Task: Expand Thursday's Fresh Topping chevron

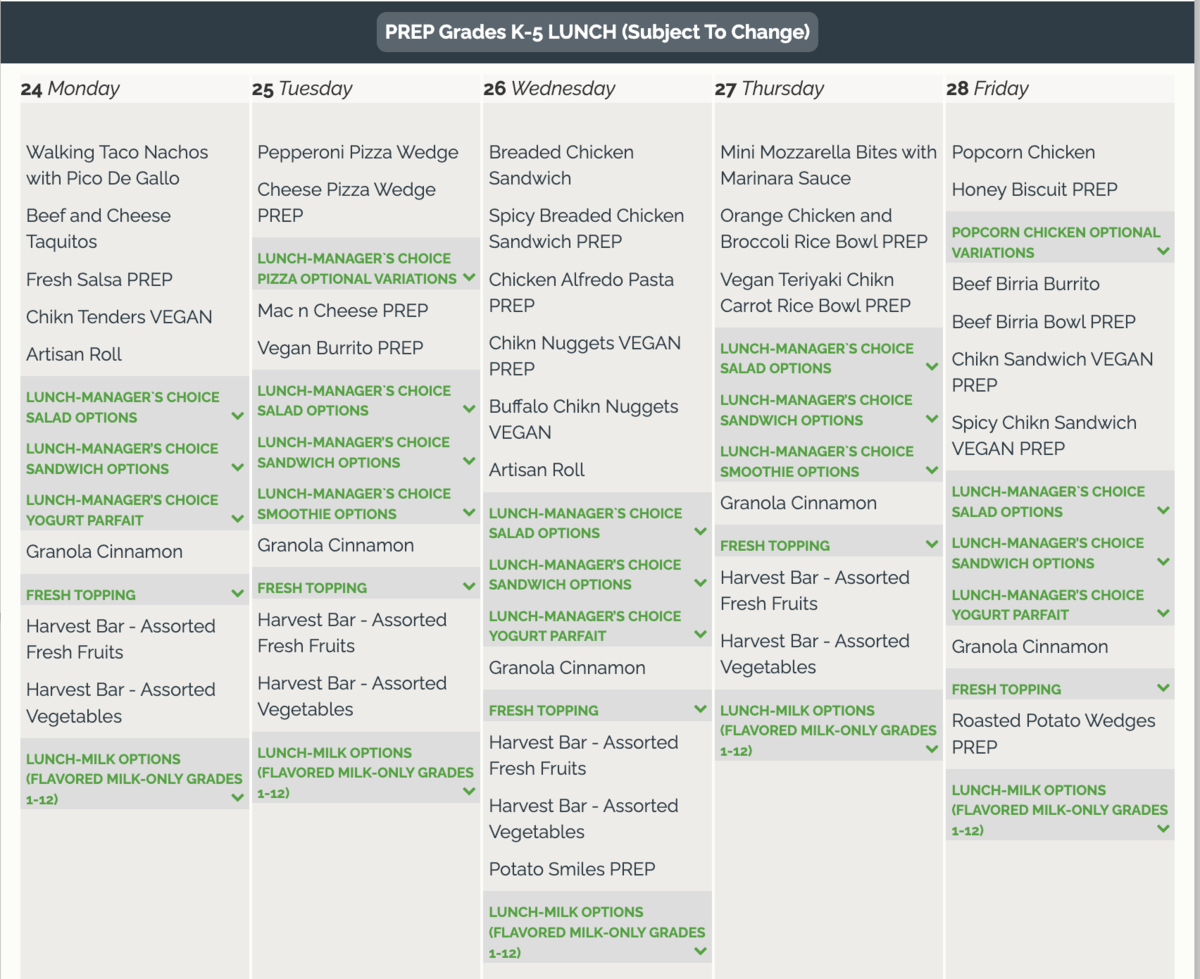Action: coord(932,545)
